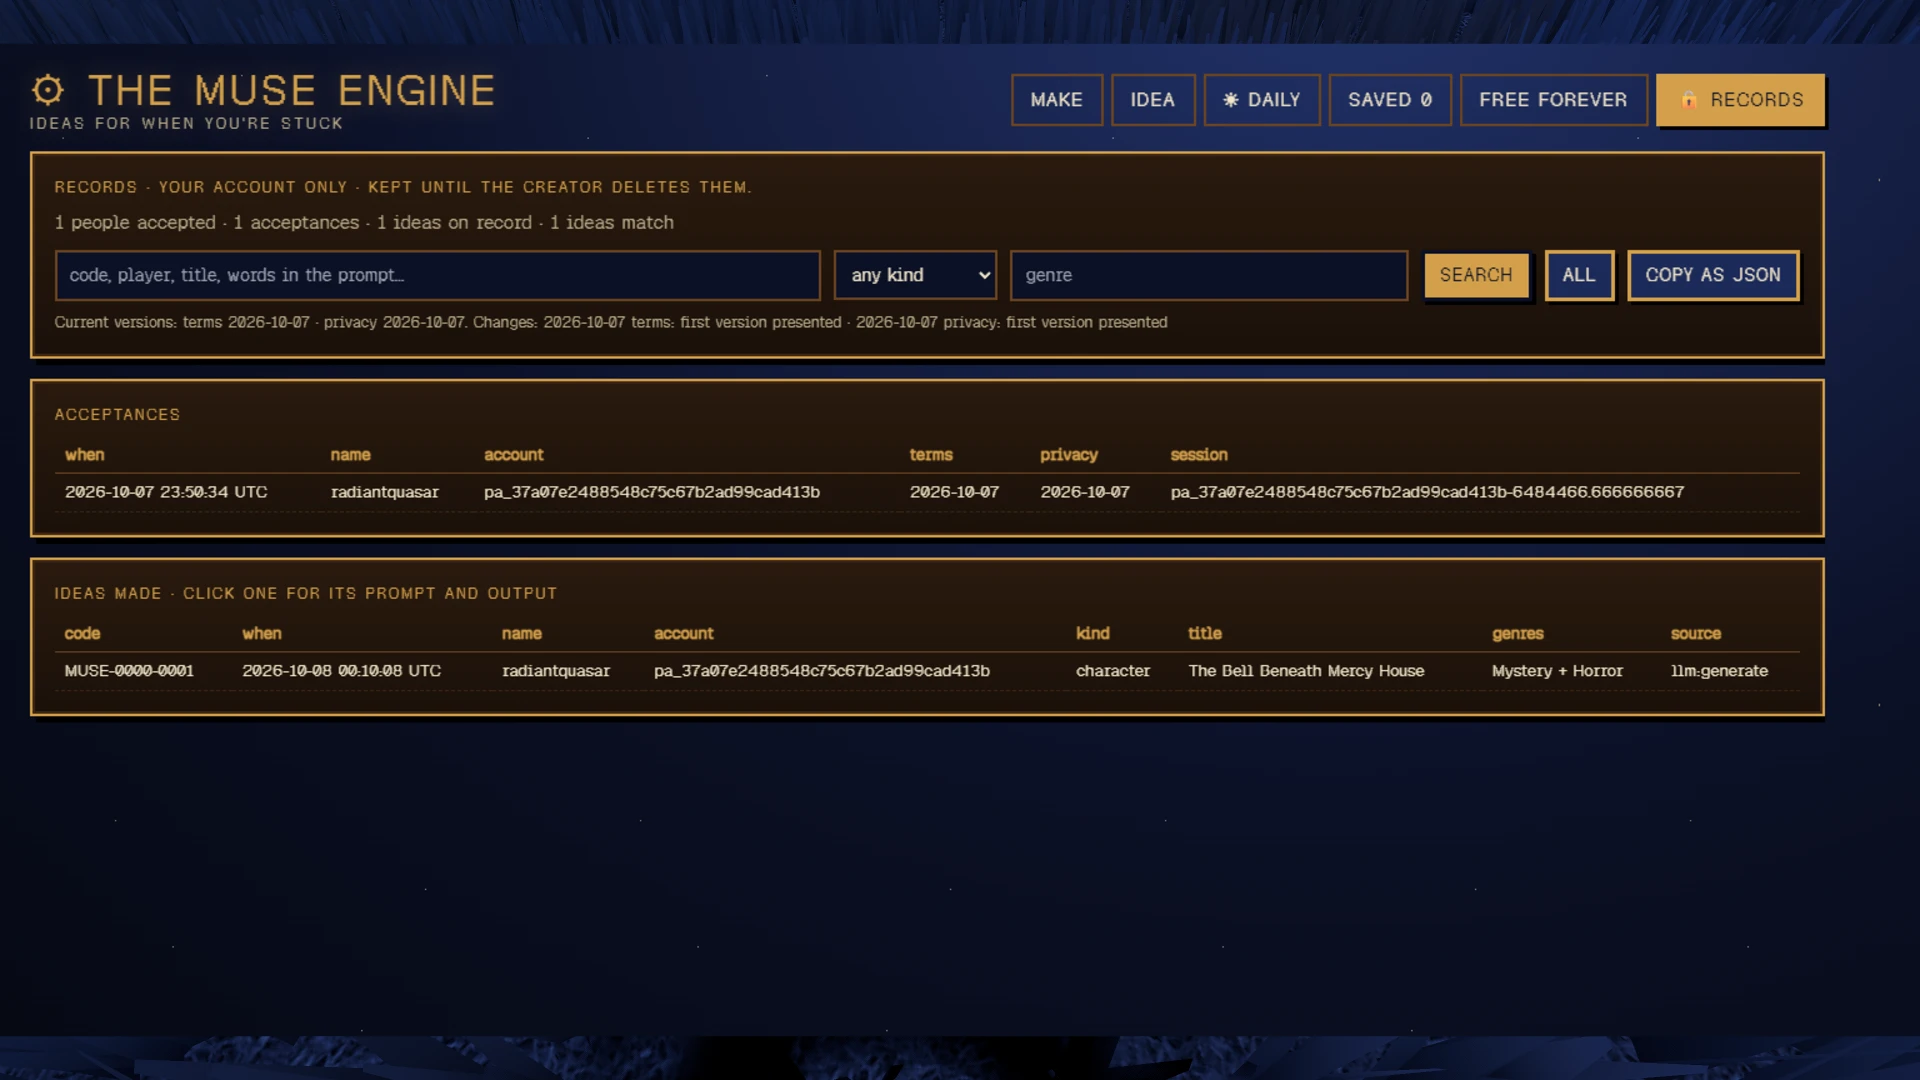Click the ALL button
The width and height of the screenshot is (1920, 1080).
click(x=1579, y=275)
